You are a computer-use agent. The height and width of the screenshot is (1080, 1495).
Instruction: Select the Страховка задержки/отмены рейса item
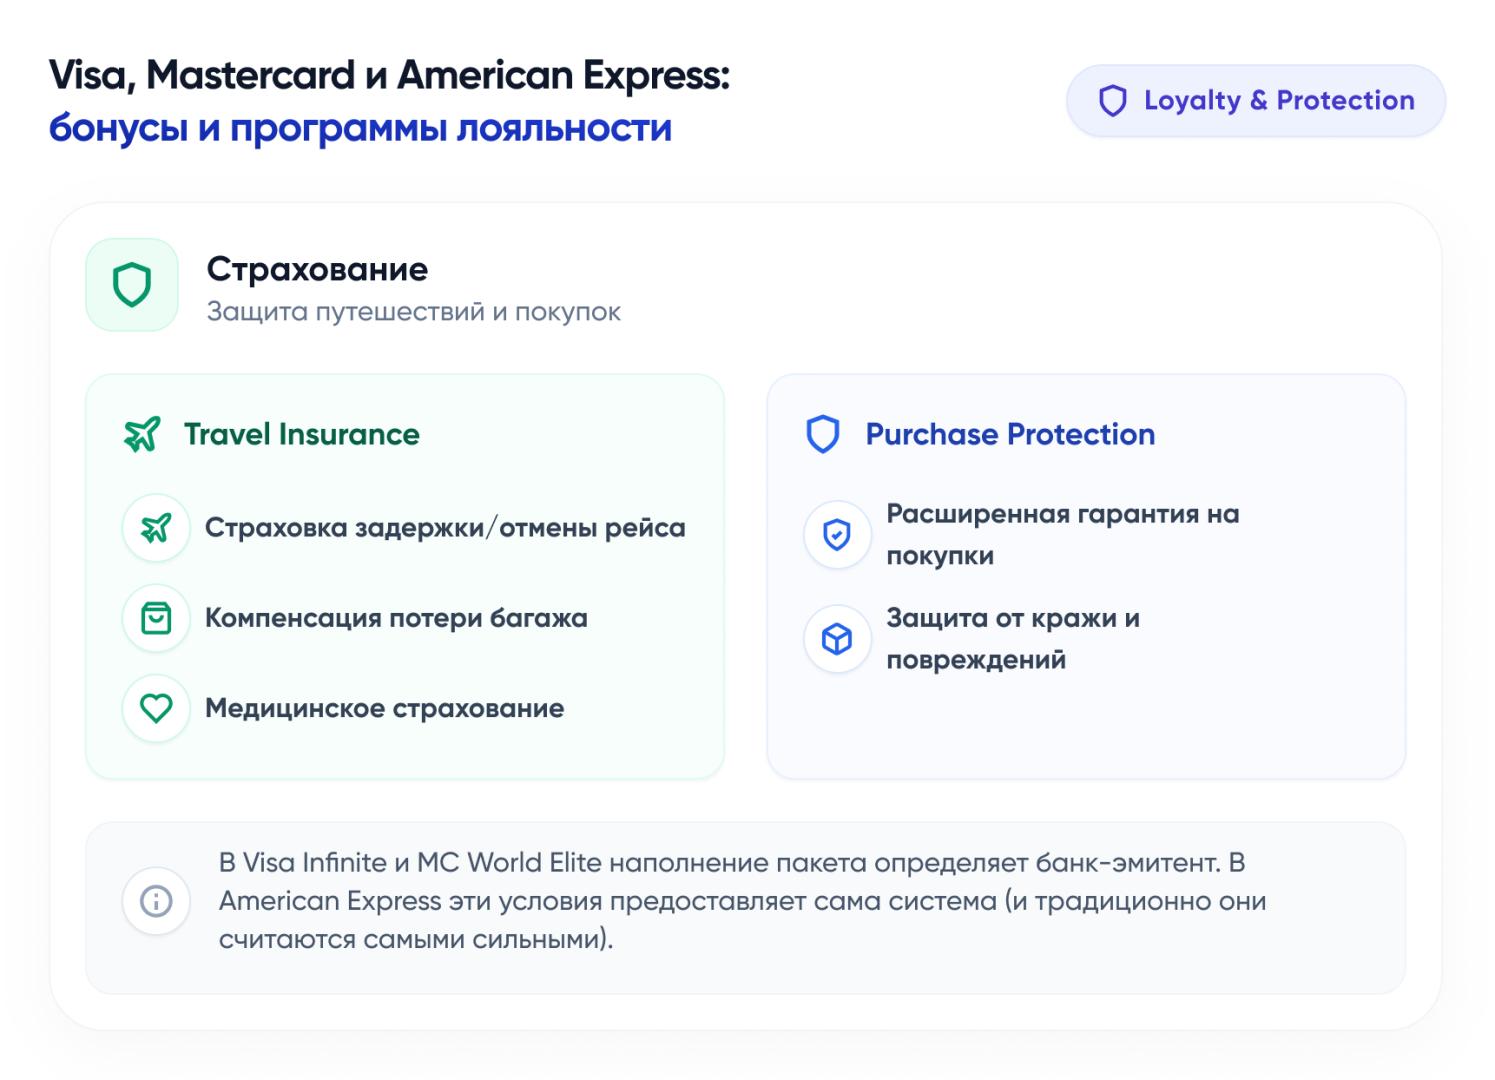445,528
